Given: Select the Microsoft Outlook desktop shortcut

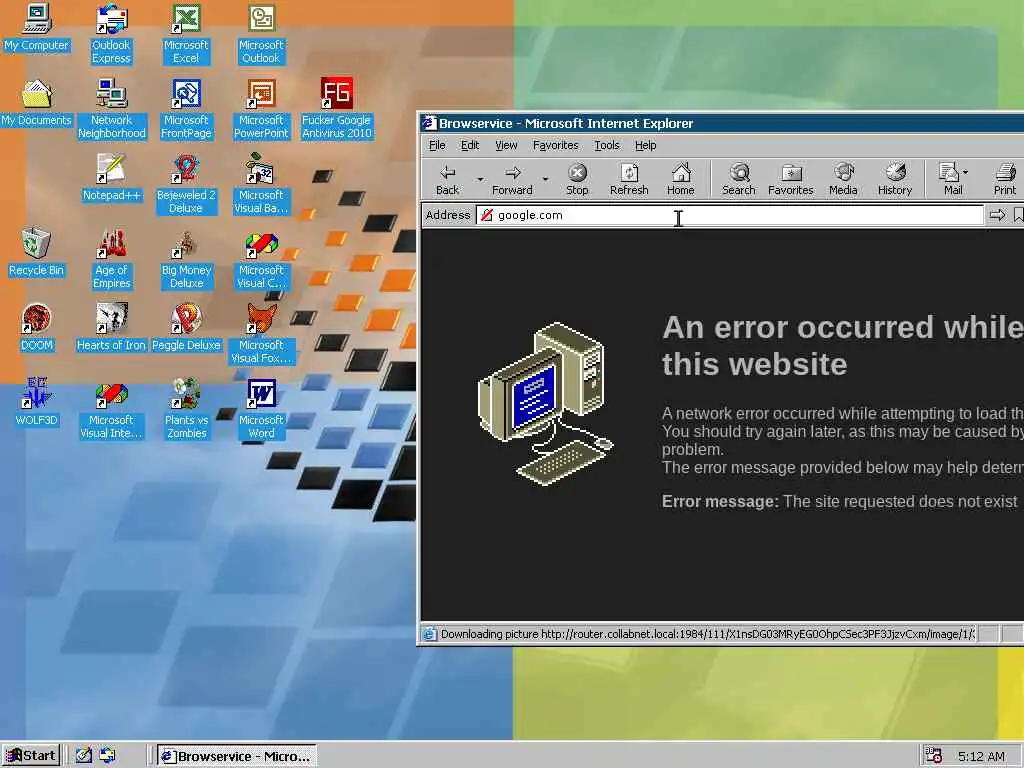Looking at the screenshot, I should point(261,34).
